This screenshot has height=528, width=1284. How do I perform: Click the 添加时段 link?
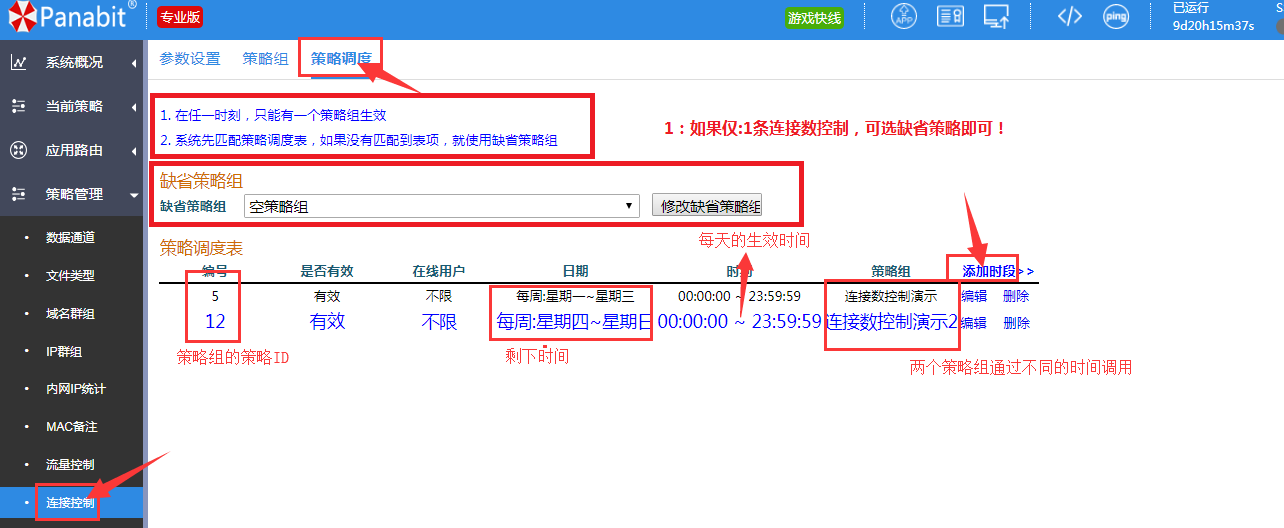click(x=988, y=271)
